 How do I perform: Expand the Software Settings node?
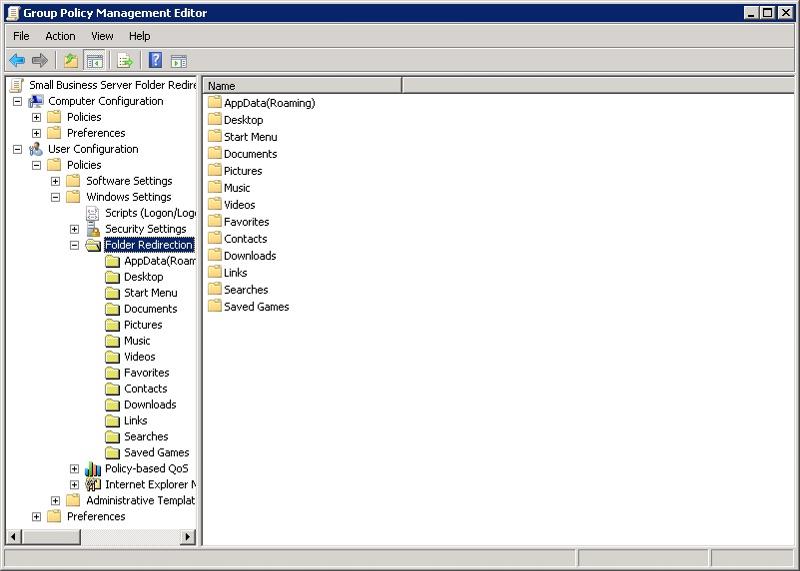tap(55, 181)
